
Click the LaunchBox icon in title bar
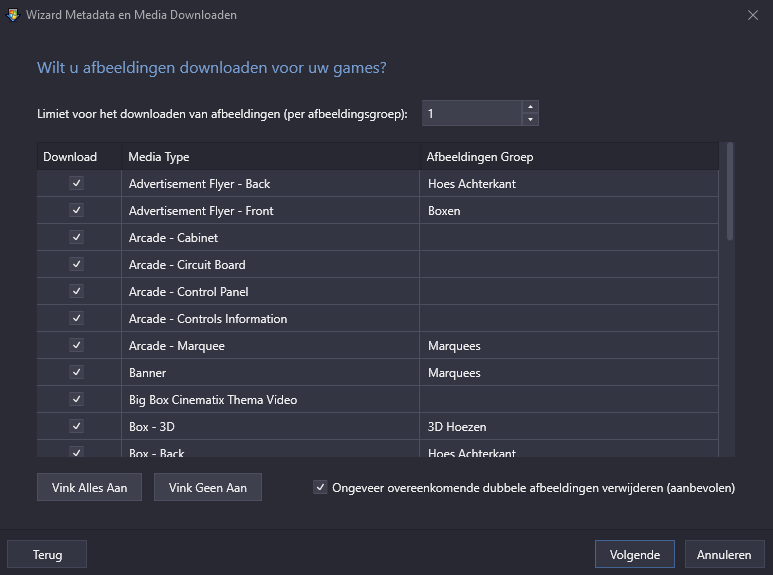tap(13, 15)
